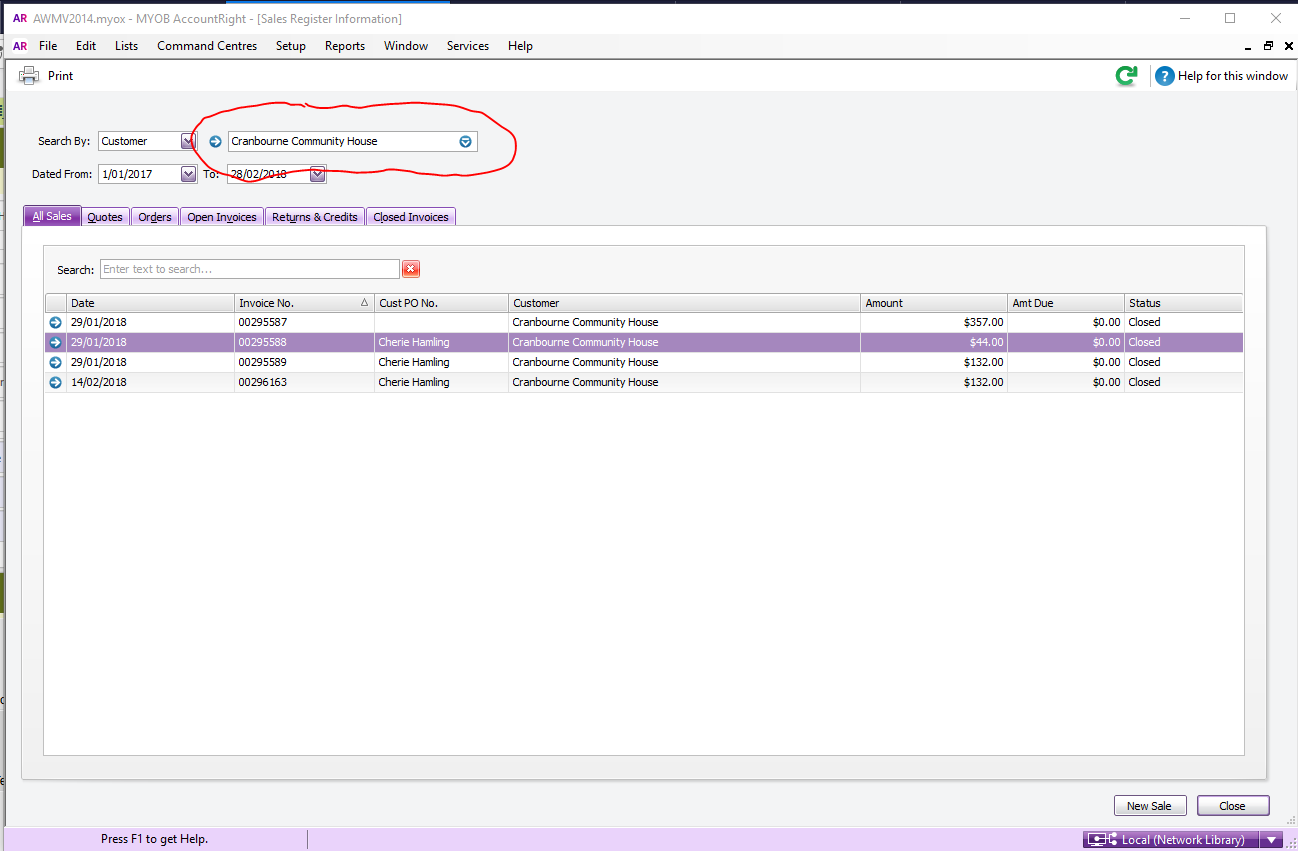Viewport: 1298px width, 851px height.
Task: Expand the Local (Network Library) status dropdown
Action: point(1270,840)
